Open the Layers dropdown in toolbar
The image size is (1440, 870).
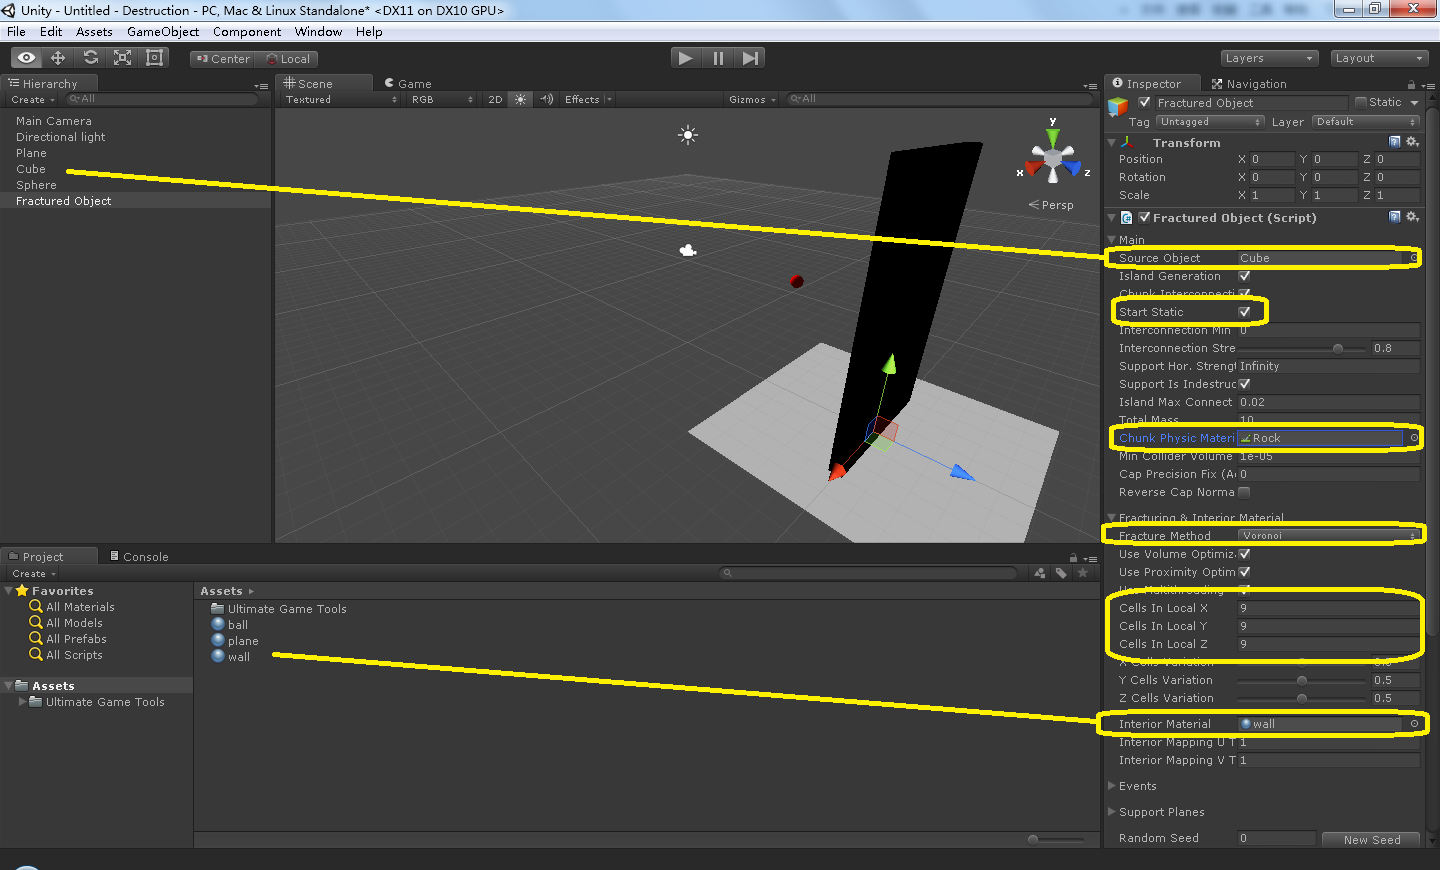coord(1268,58)
